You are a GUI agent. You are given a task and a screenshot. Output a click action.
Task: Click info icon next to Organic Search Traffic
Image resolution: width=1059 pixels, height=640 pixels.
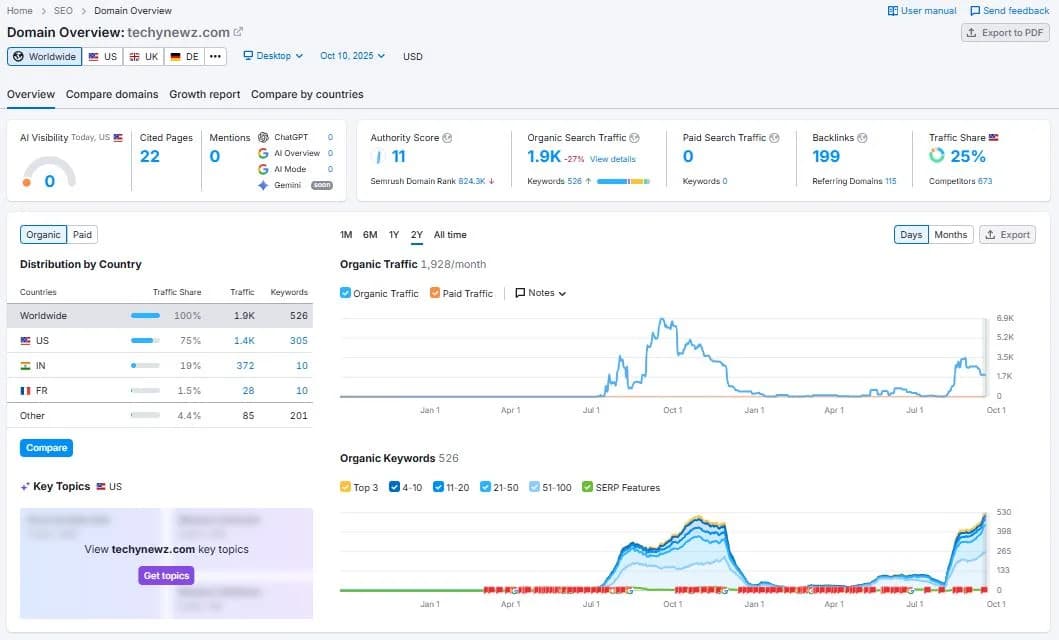pos(634,138)
